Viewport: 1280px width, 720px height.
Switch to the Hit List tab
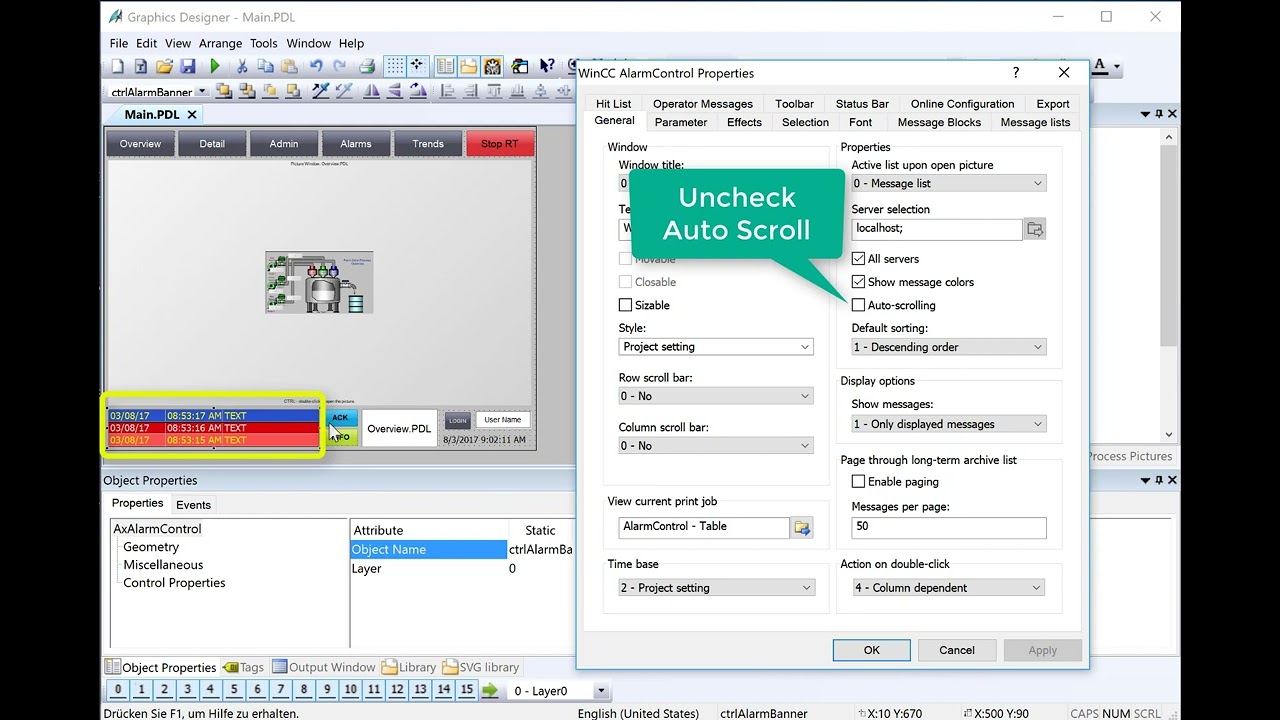tap(613, 104)
